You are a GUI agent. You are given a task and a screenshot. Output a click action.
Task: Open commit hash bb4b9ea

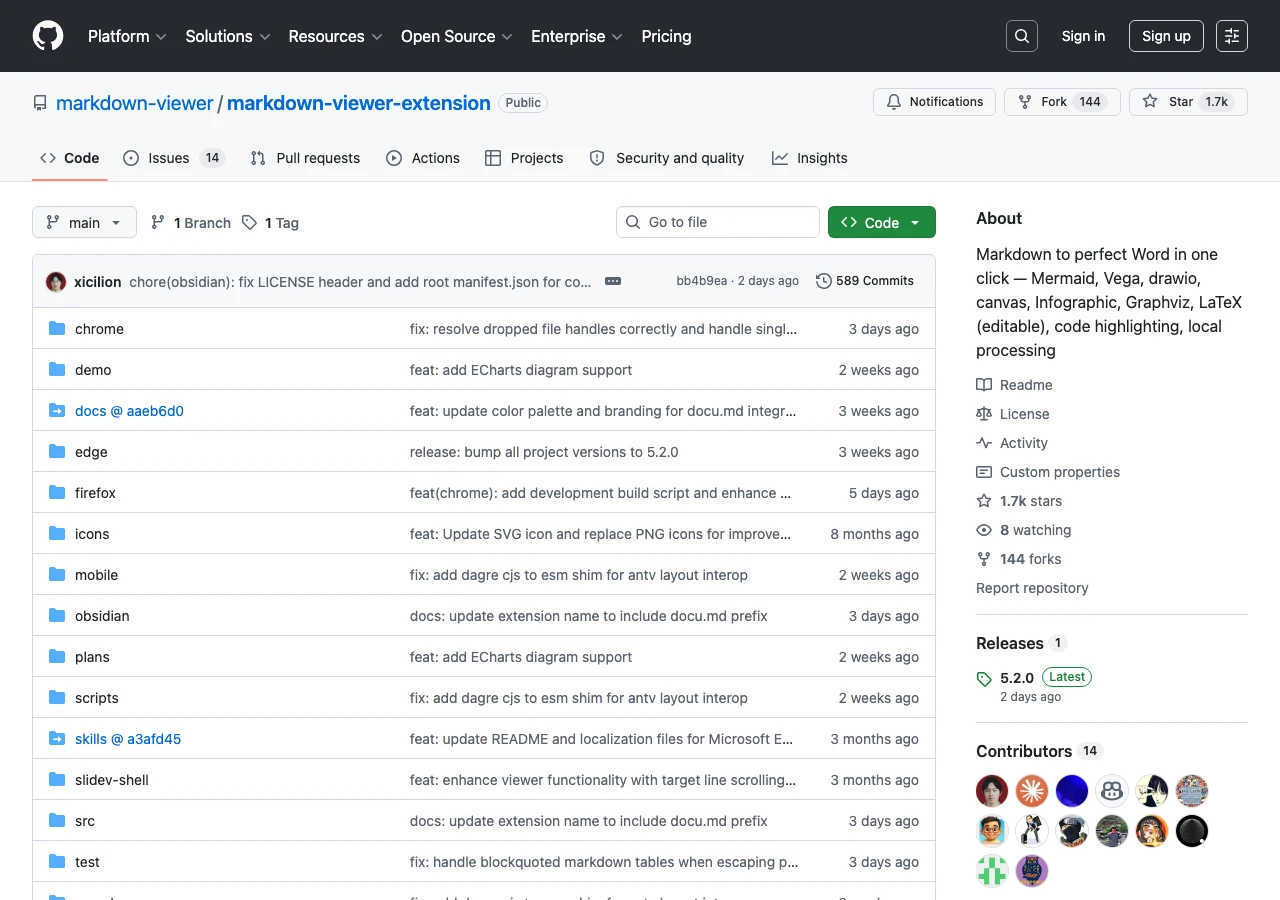click(702, 281)
